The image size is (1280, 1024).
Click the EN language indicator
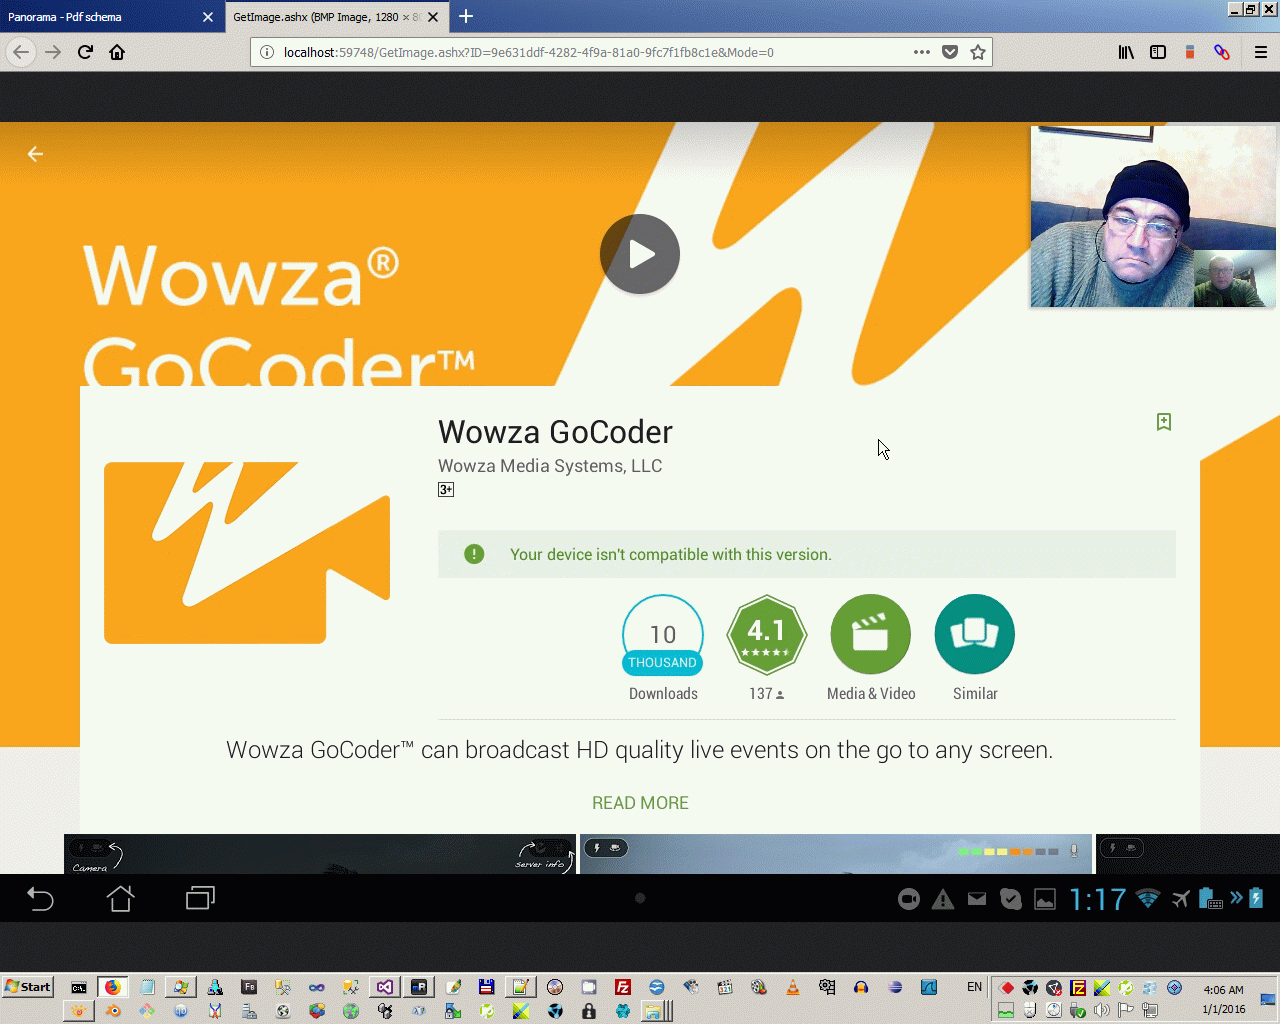coord(974,987)
